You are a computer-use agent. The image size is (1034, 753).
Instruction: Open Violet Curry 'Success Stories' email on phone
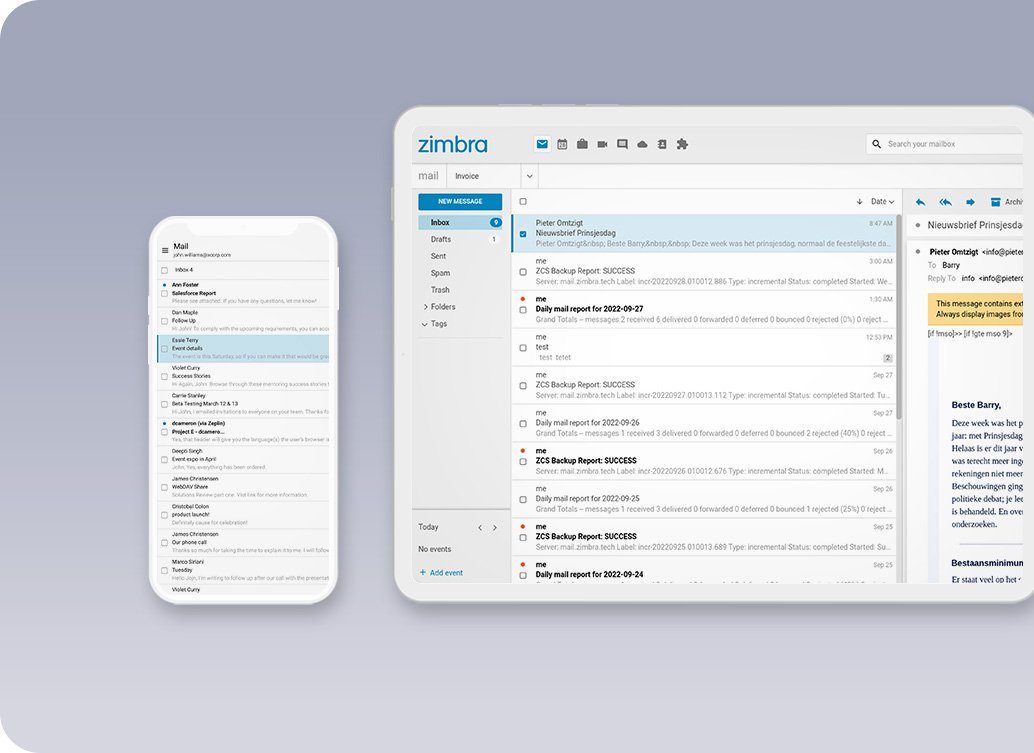pos(243,376)
